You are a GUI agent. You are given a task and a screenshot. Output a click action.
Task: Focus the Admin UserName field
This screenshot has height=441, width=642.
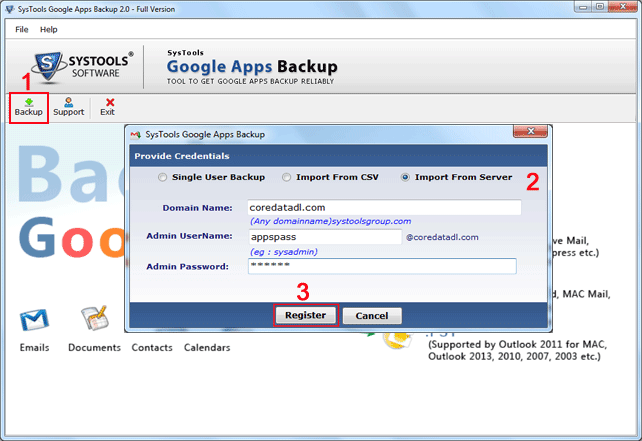pyautogui.click(x=325, y=237)
